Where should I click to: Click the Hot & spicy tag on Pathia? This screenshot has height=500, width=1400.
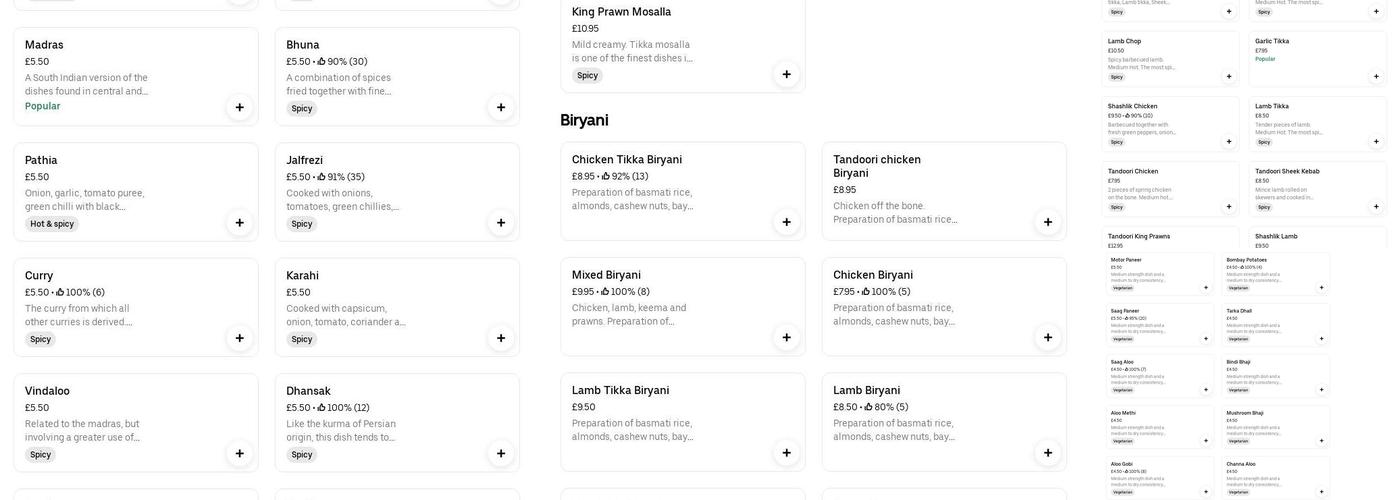tap(52, 224)
